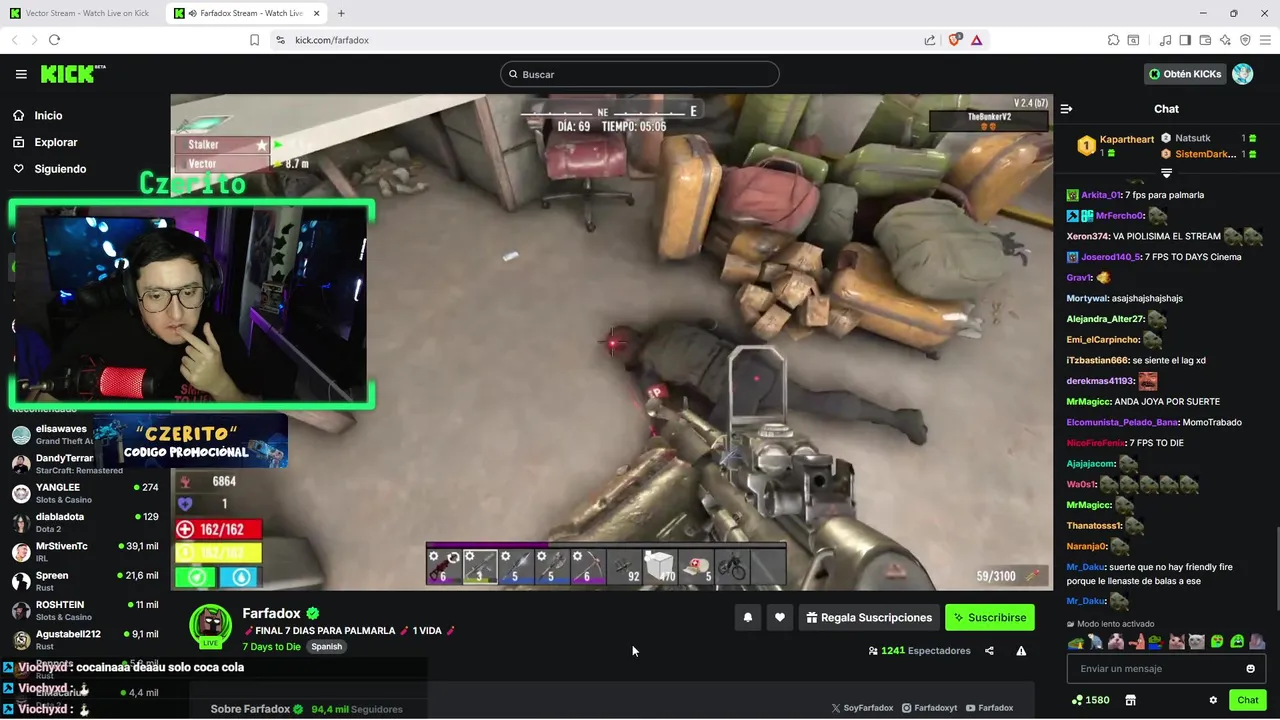Viewport: 1280px width, 720px height.
Task: Open the Brave Wallet icon
Action: (1205, 40)
